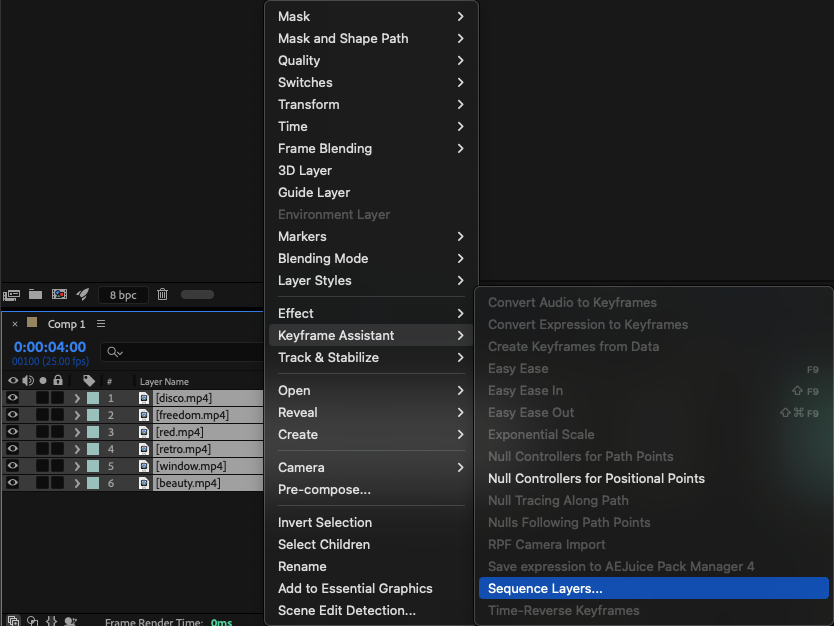Open the Transform submenu
Viewport: 834px width, 626px height.
click(x=371, y=104)
